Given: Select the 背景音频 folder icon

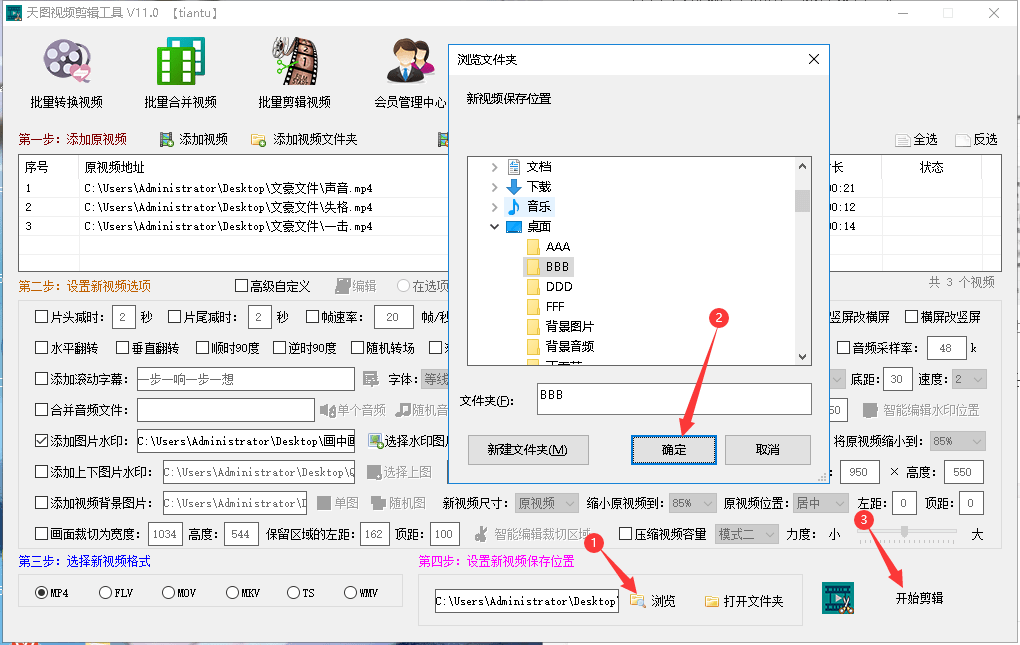Looking at the screenshot, I should tap(533, 347).
